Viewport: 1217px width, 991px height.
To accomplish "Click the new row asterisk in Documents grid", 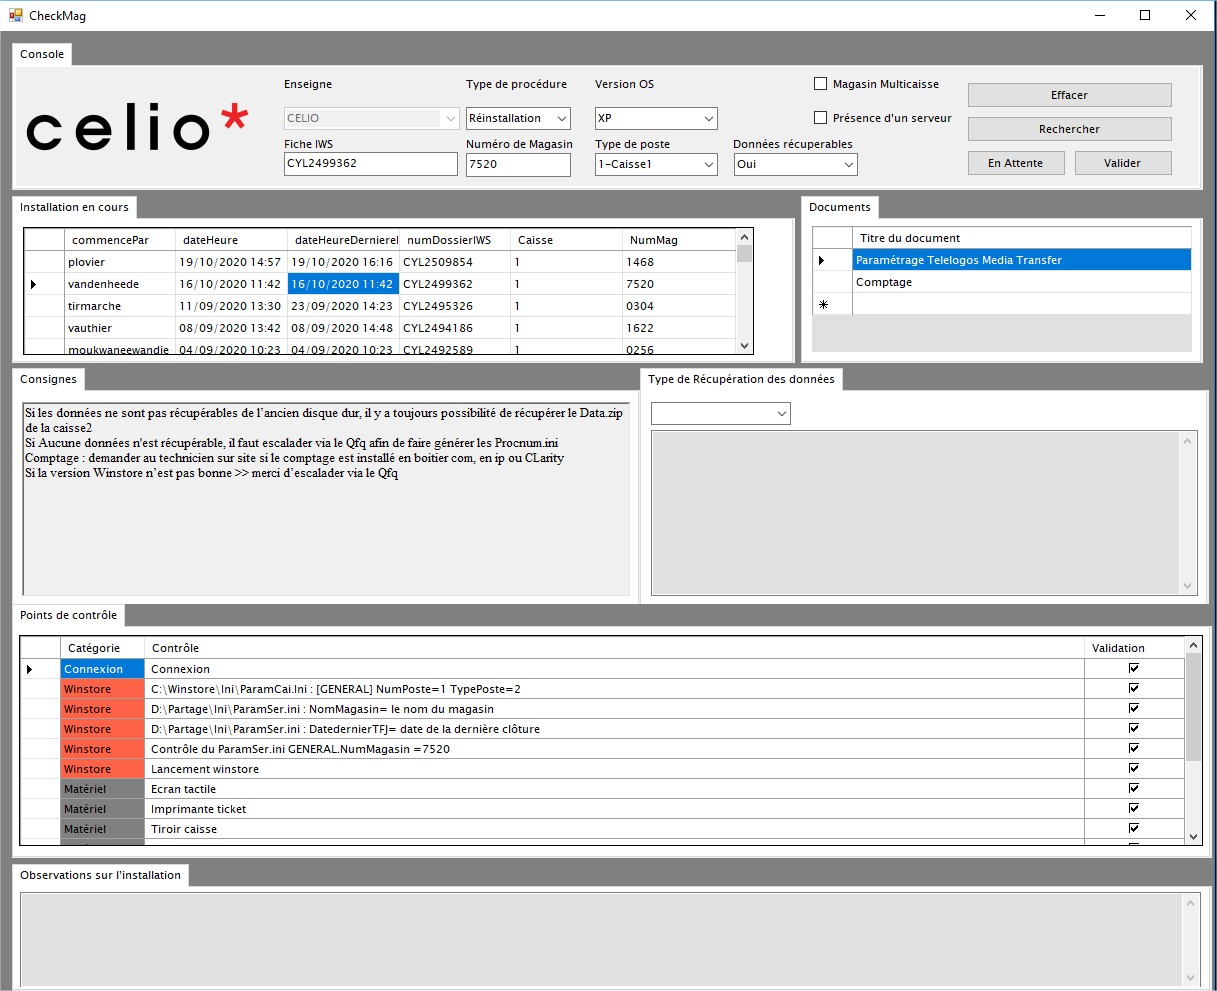I will click(x=823, y=305).
